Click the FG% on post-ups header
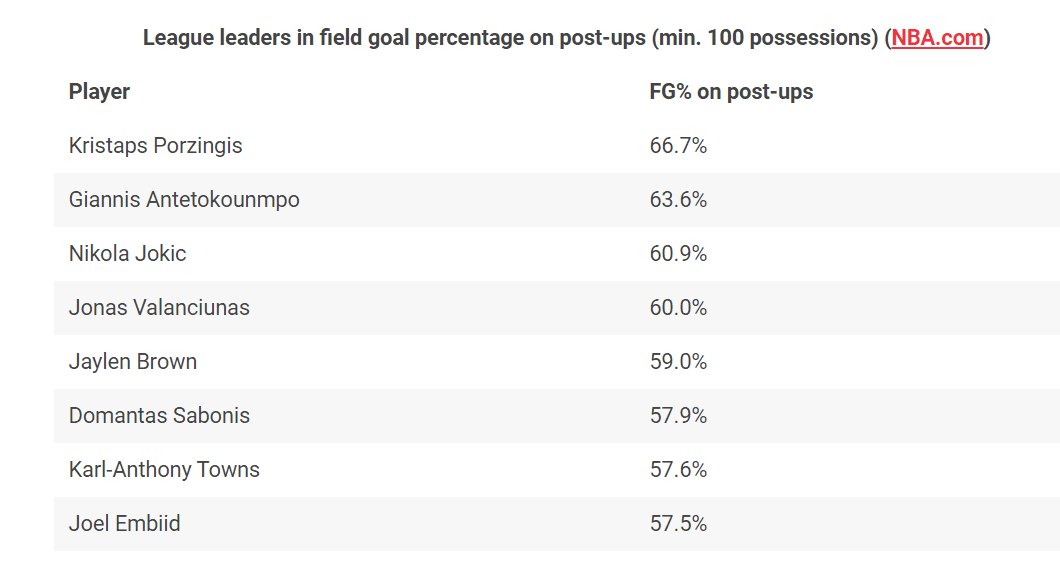 pos(731,92)
